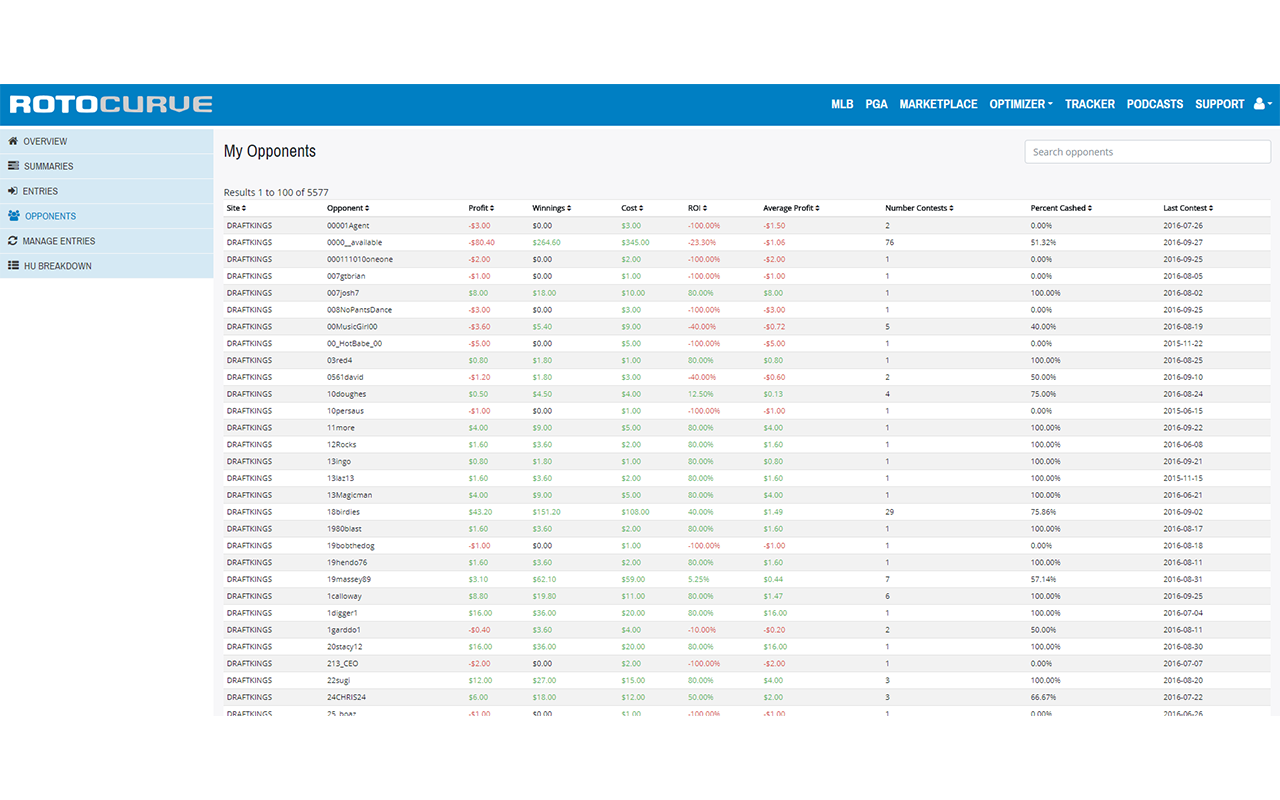The image size is (1280, 800).
Task: Expand the Optimizer dropdown menu
Action: coord(1021,104)
